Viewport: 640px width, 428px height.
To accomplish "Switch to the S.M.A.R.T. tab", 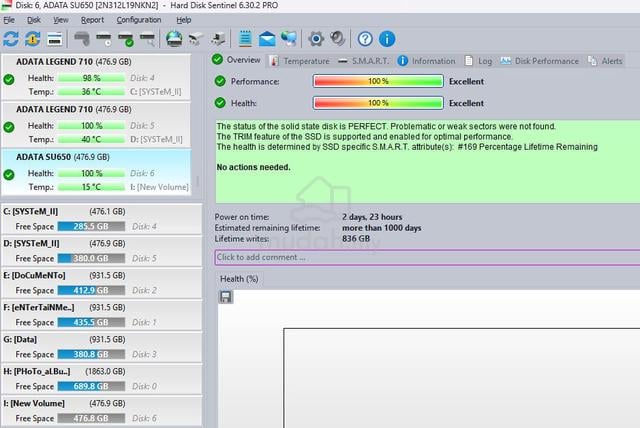I will (x=364, y=61).
